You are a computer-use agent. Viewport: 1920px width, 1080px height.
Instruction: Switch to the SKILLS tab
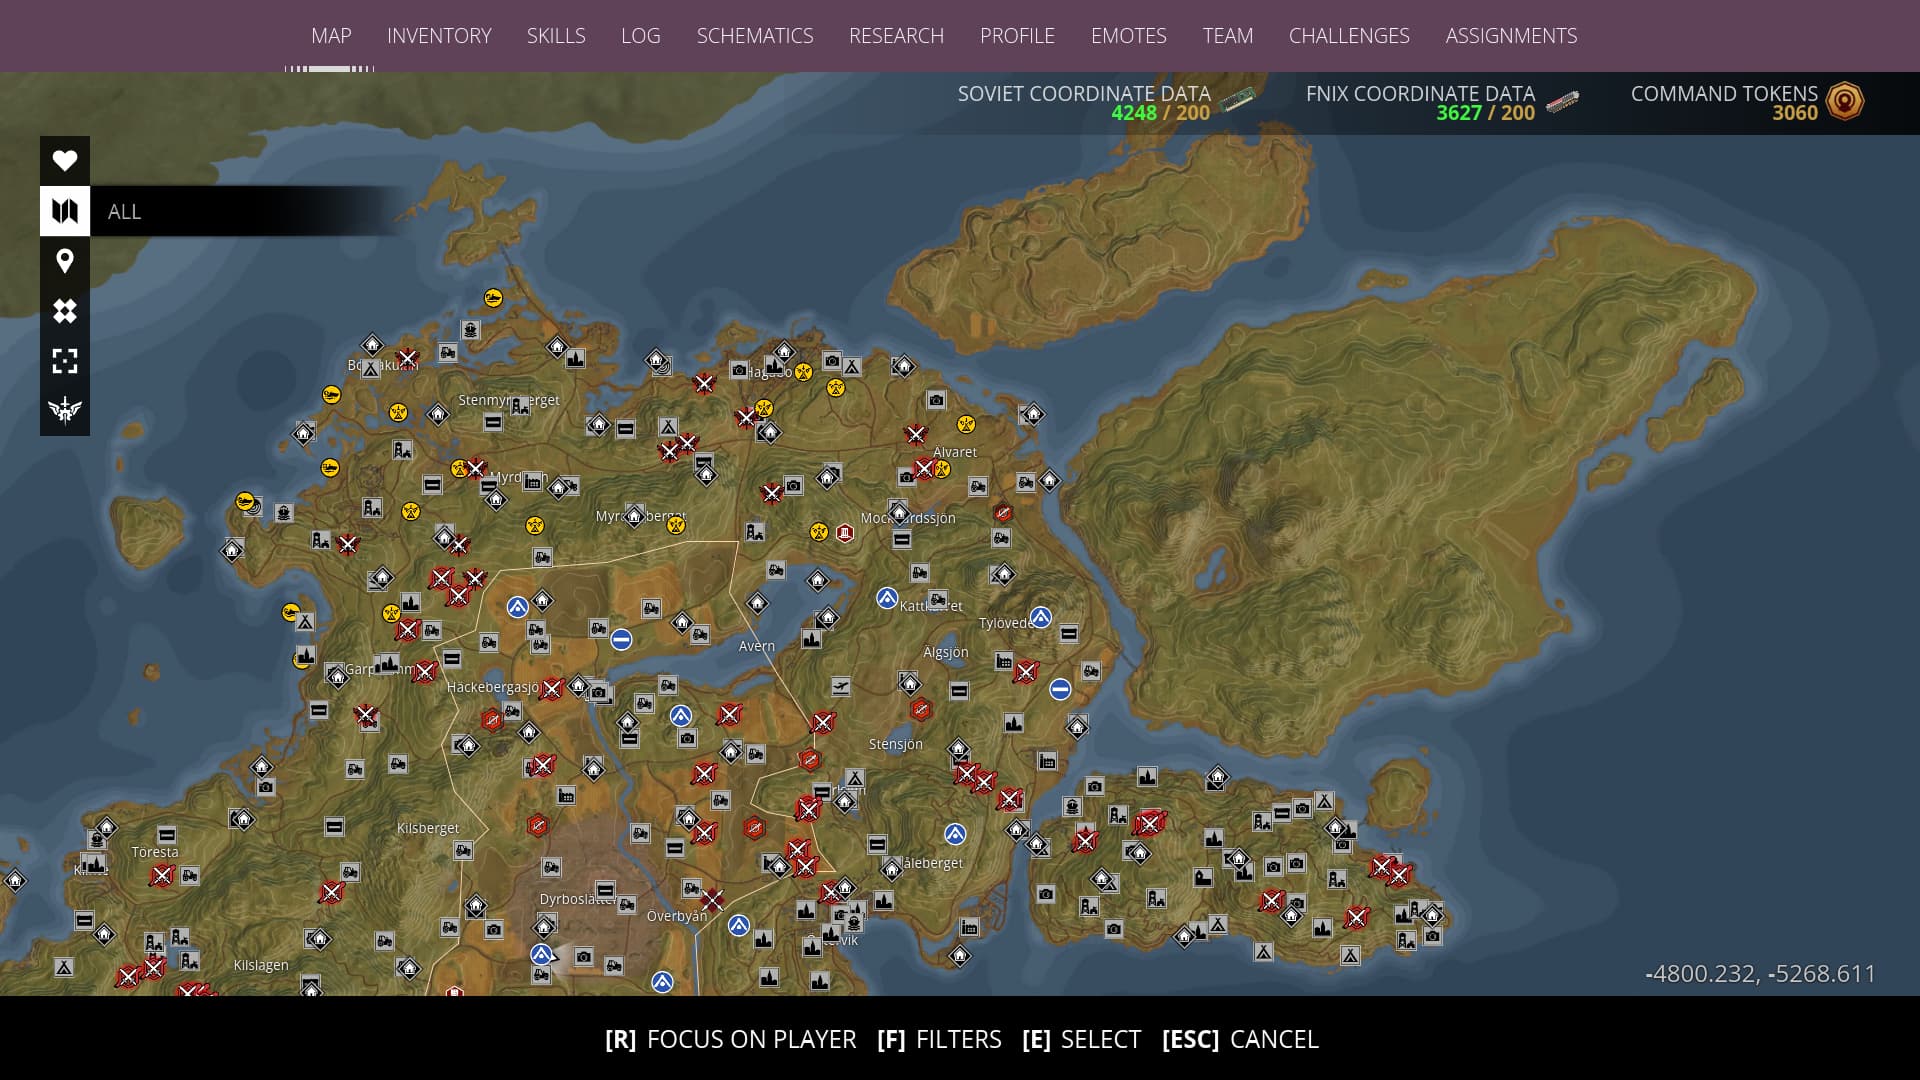point(556,36)
